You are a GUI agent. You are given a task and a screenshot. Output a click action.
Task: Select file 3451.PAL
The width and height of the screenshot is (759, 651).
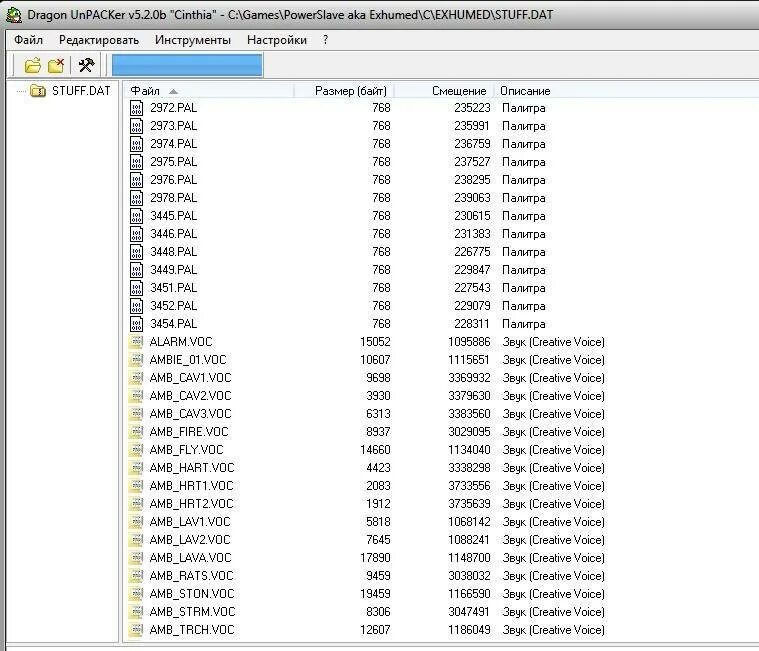pos(173,288)
